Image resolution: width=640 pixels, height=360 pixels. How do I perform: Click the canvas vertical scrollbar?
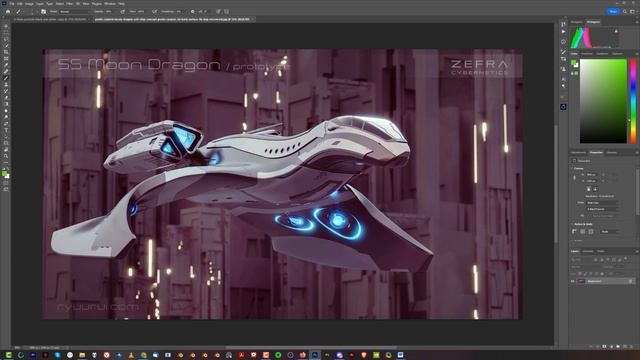(555, 184)
